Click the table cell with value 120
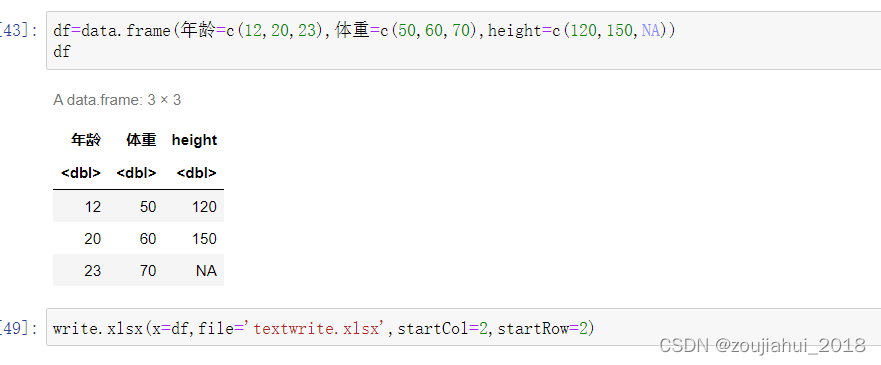Viewport: 881px width, 365px height. point(204,207)
